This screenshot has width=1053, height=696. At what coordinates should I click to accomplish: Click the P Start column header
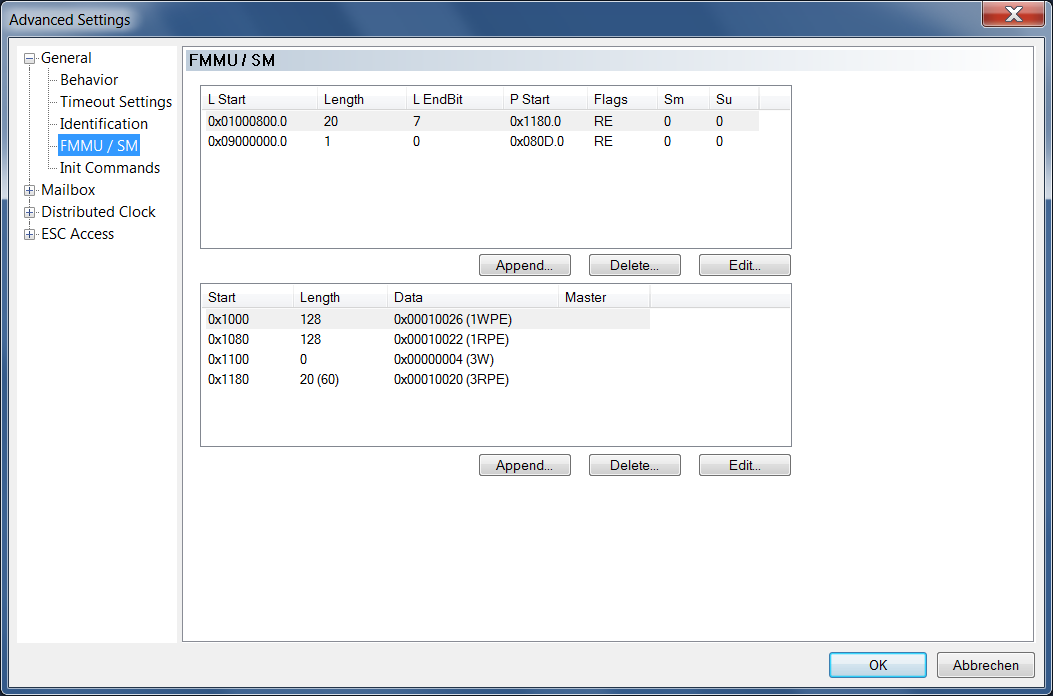coord(545,99)
